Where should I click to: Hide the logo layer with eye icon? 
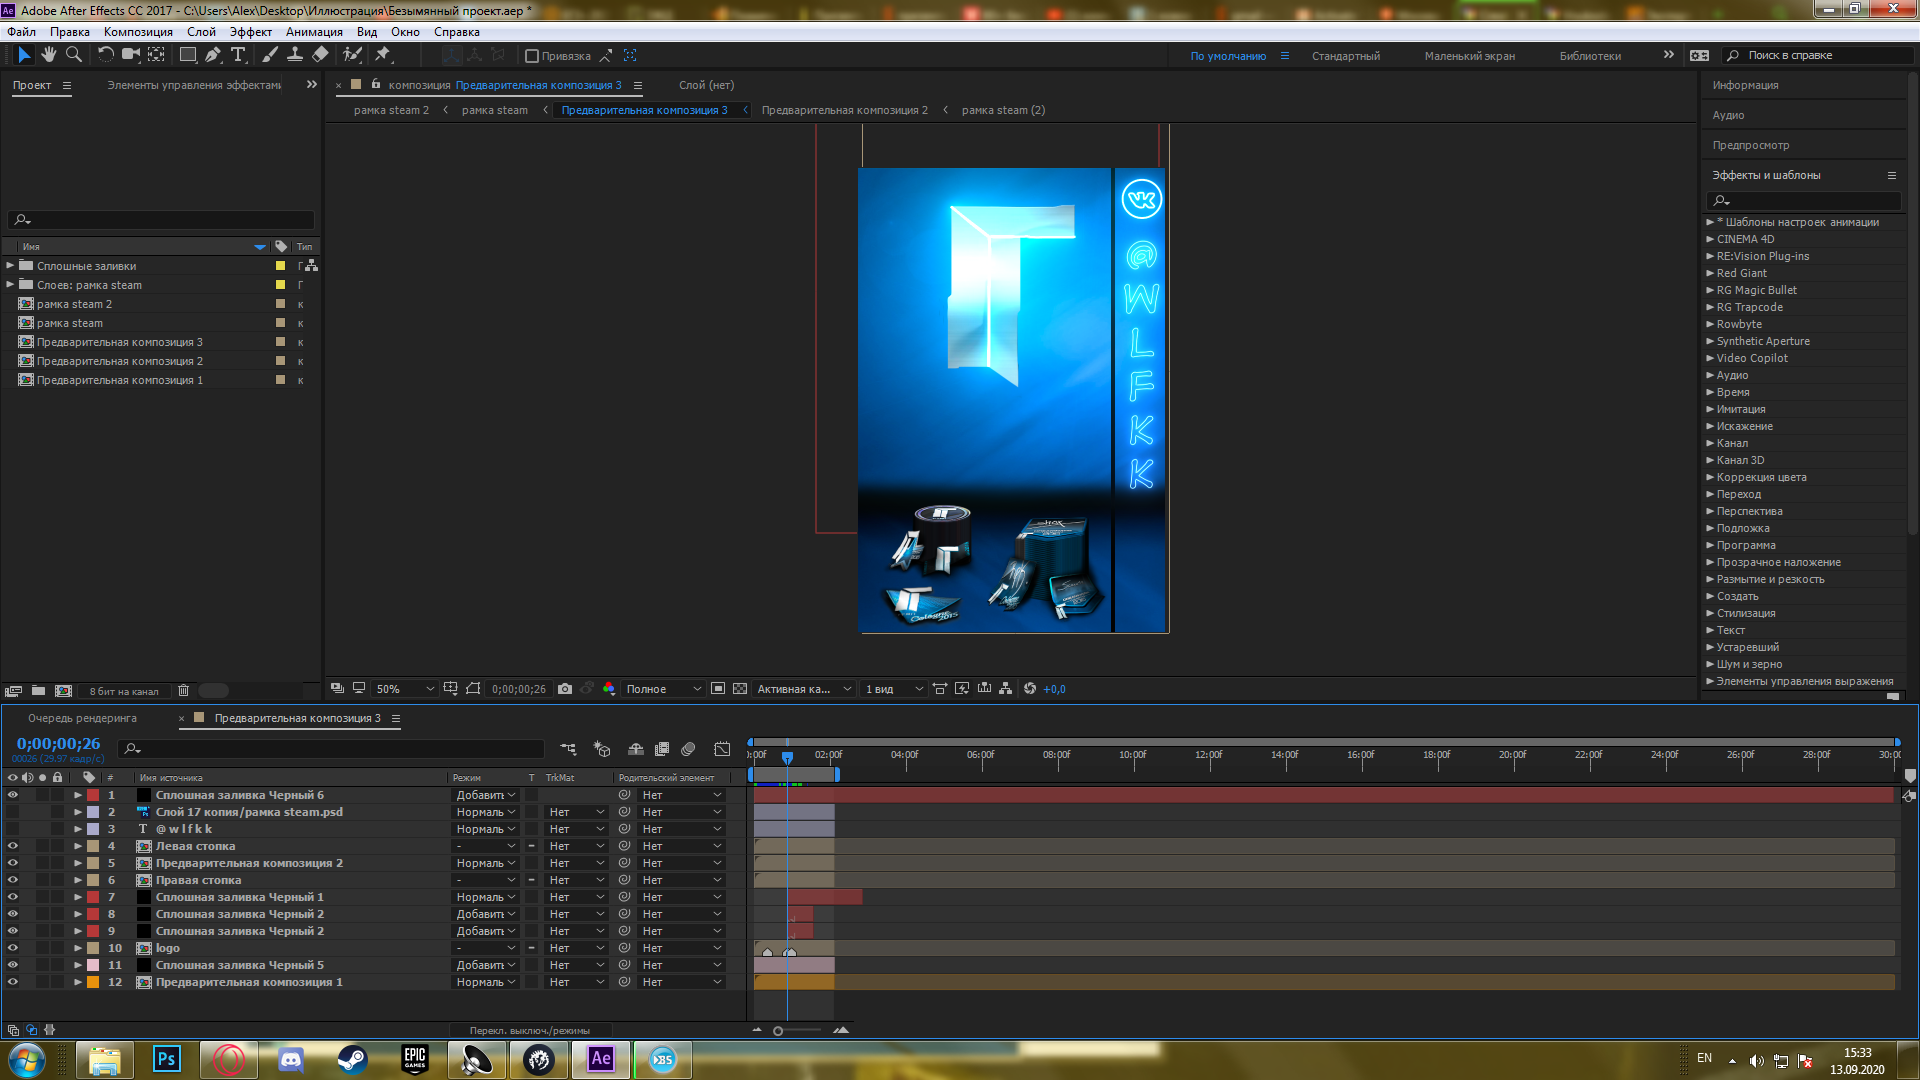13,948
